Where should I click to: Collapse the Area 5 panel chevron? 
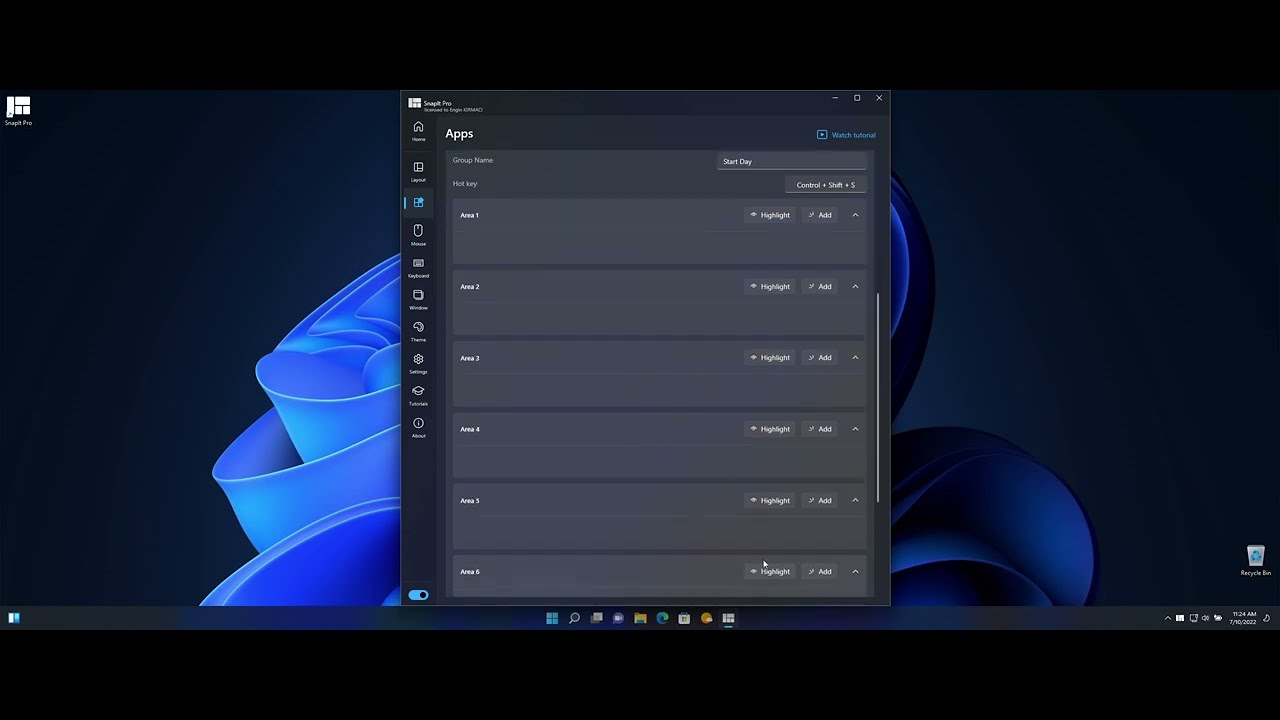[855, 500]
